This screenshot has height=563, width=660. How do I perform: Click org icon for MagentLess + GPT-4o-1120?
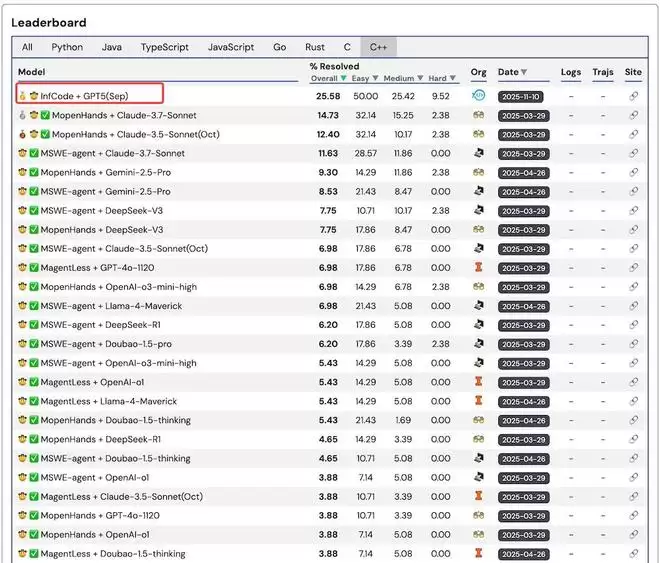click(479, 268)
